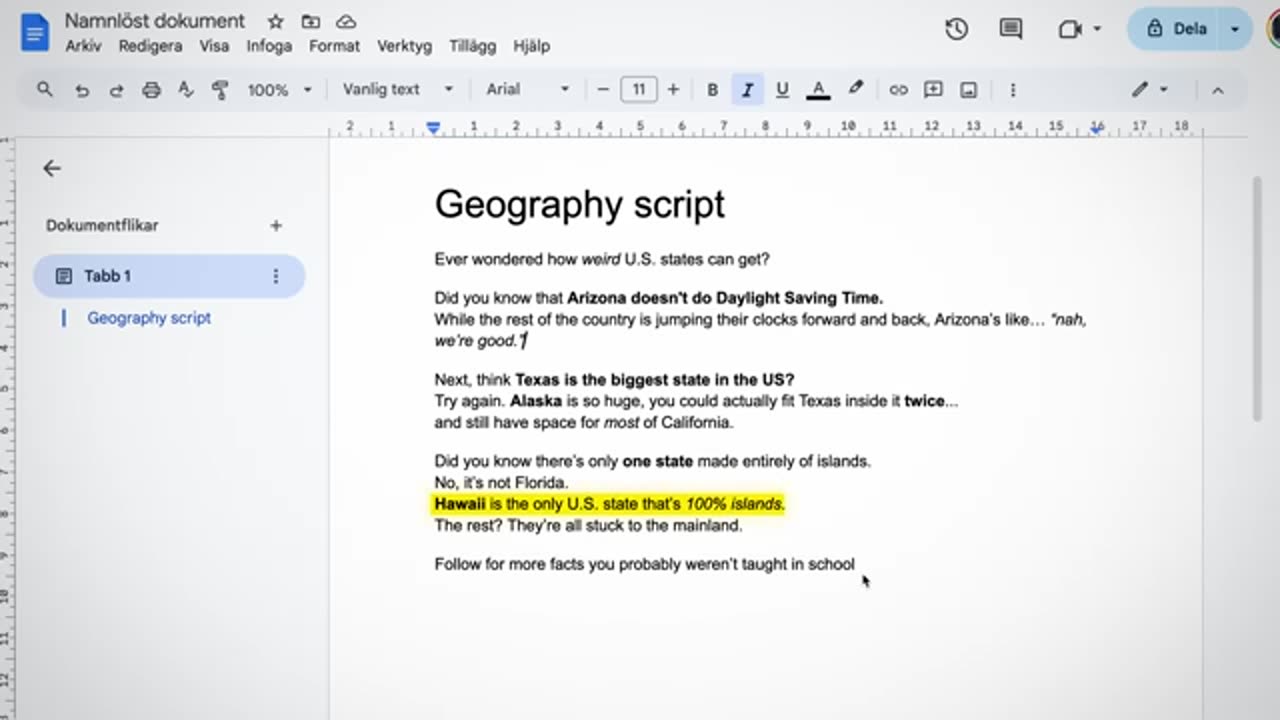
Task: Close the tabs sidebar with back arrow
Action: 52,169
